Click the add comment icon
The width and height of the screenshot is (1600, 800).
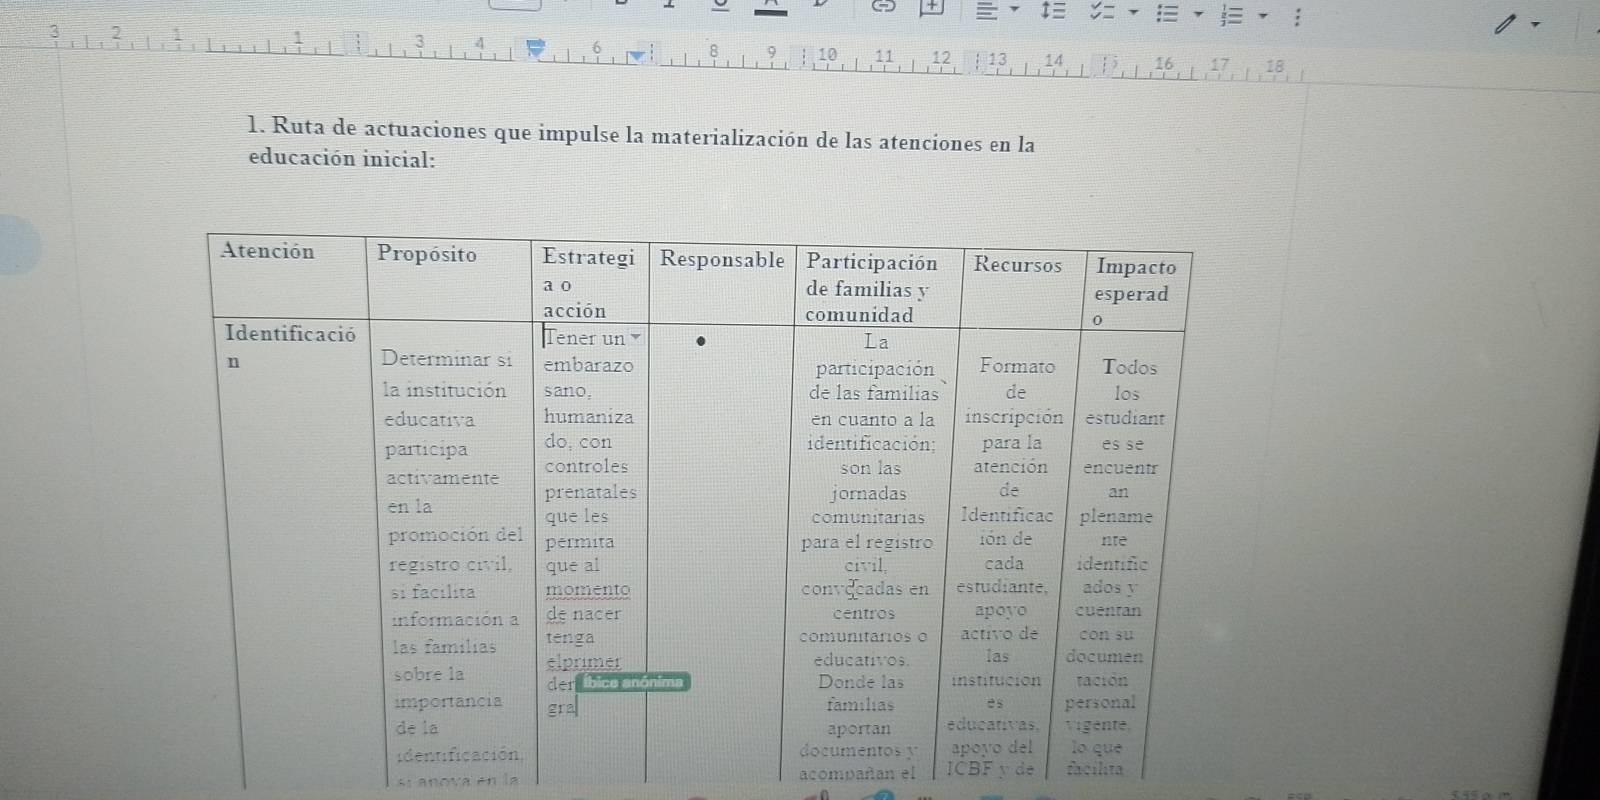pyautogui.click(x=932, y=7)
